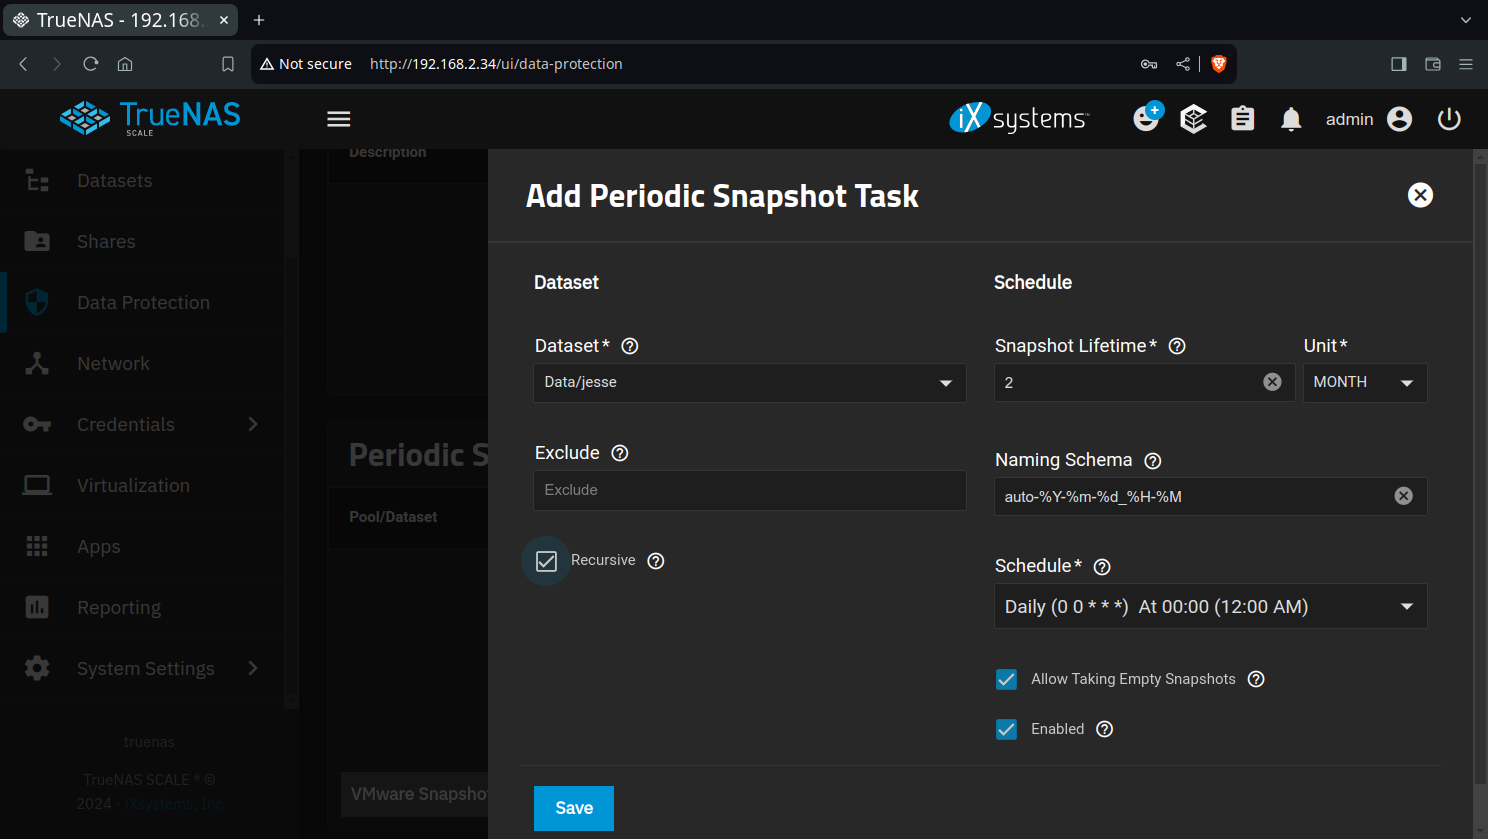Expand the System Settings submenu chevron
The width and height of the screenshot is (1488, 839).
(x=253, y=668)
